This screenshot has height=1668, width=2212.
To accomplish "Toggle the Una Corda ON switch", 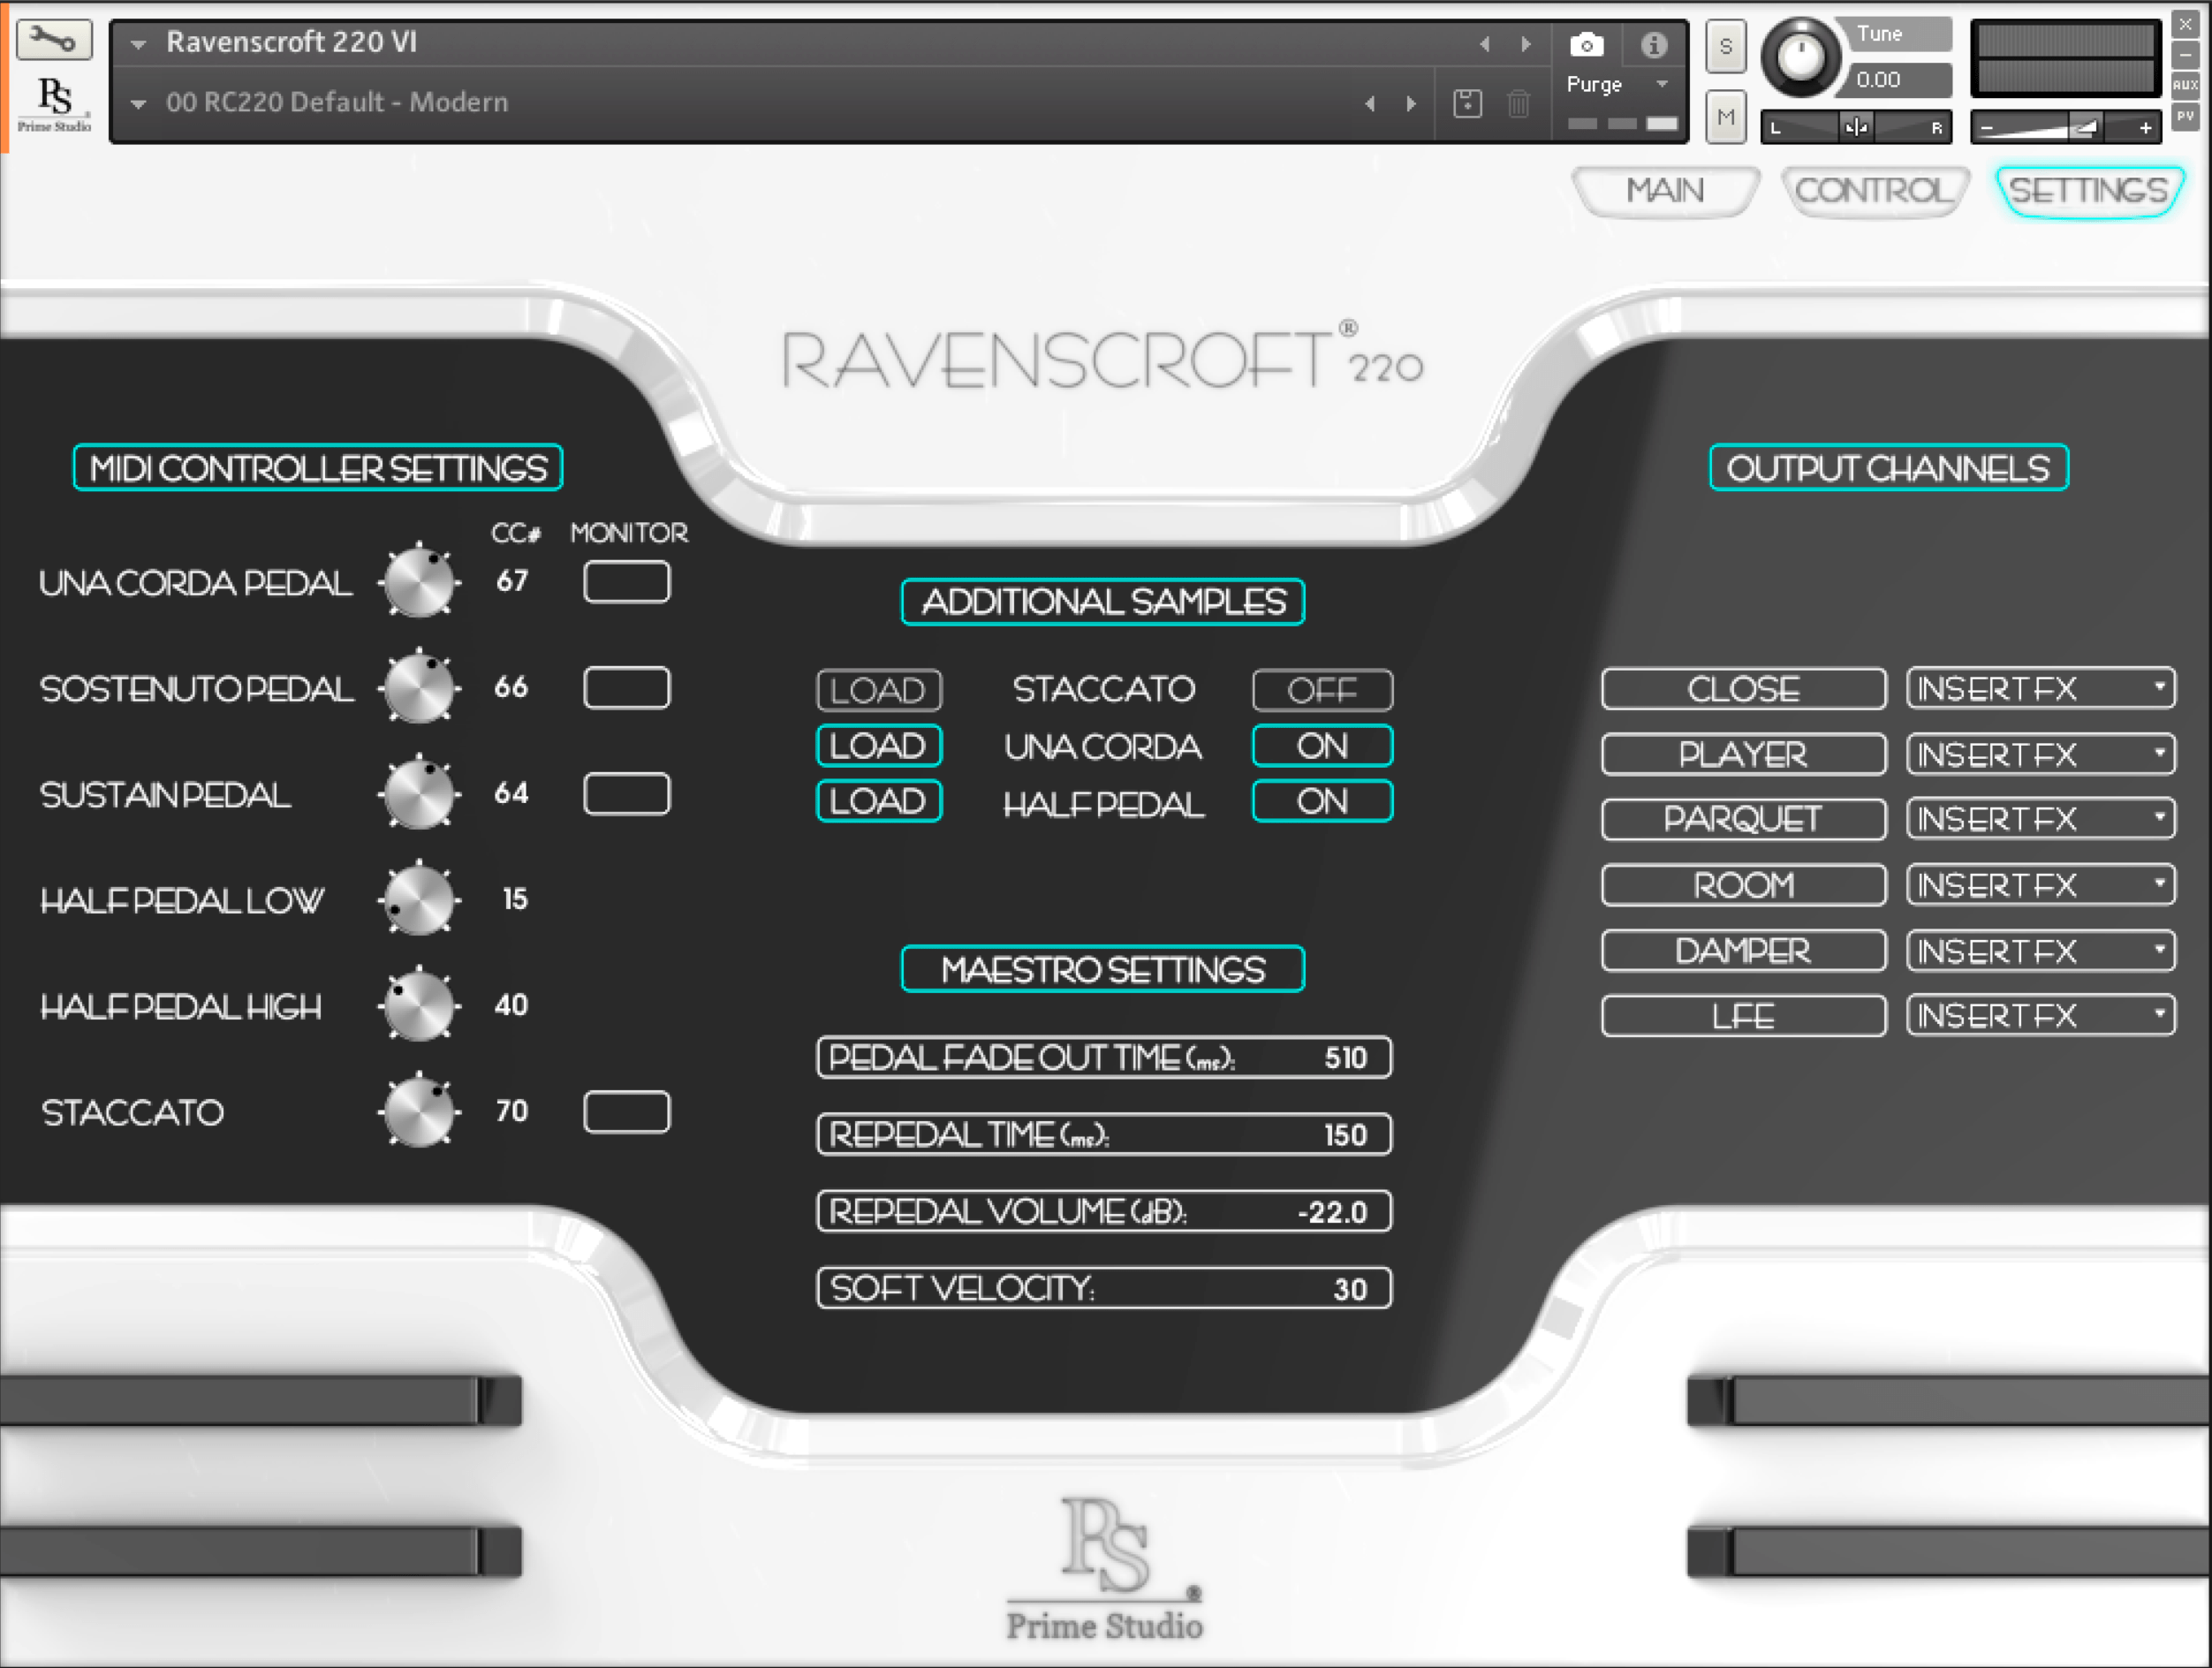I will (x=1321, y=746).
